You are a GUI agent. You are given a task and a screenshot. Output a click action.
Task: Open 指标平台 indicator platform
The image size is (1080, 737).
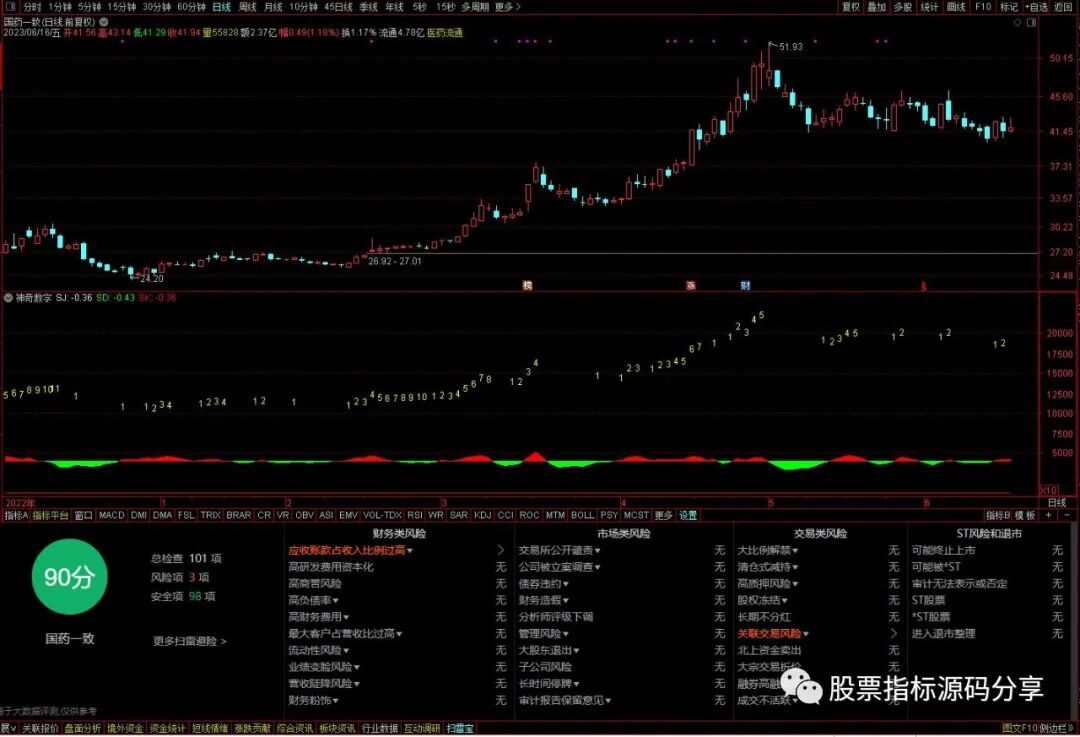(51, 515)
